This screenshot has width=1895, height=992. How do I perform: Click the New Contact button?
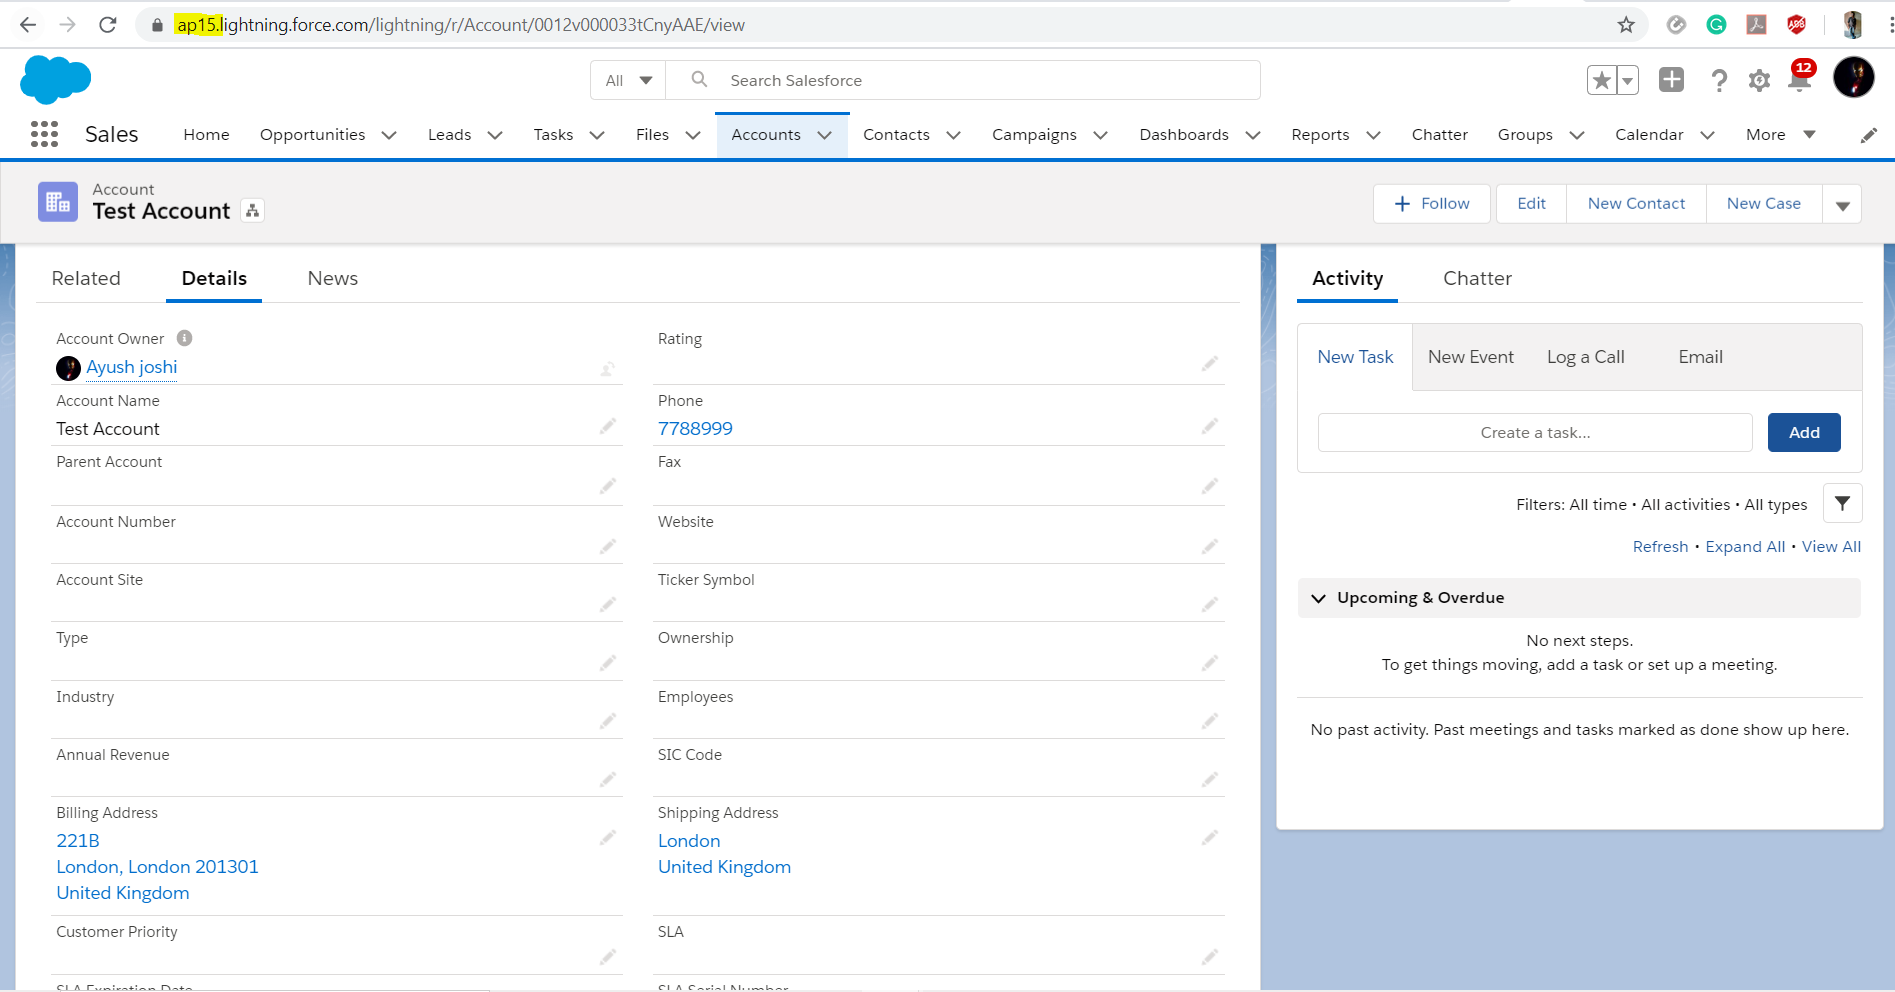1636,204
